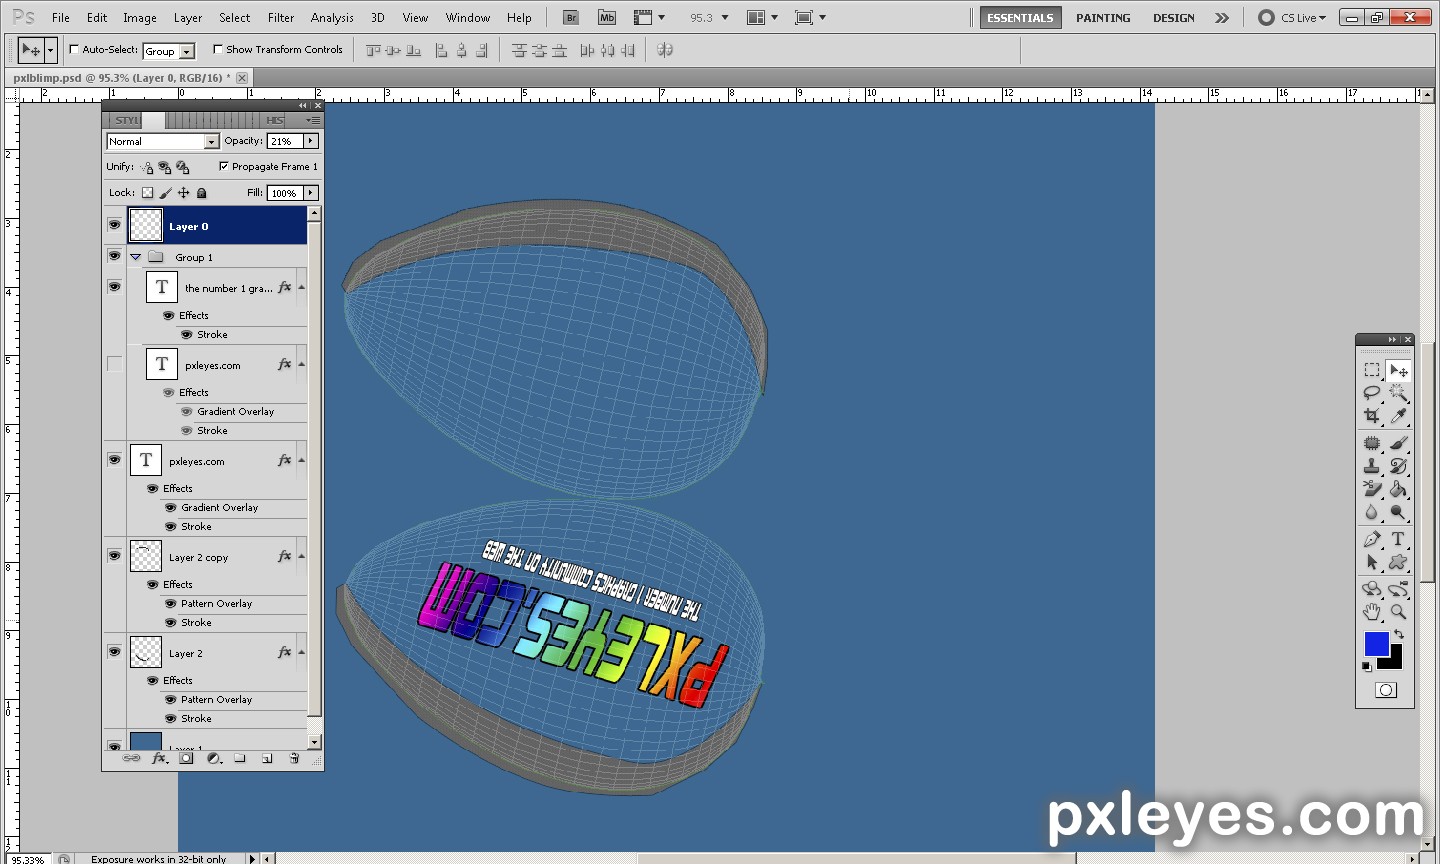Image resolution: width=1440 pixels, height=864 pixels.
Task: Collapse effects of Layer 2 copy
Action: tap(301, 556)
